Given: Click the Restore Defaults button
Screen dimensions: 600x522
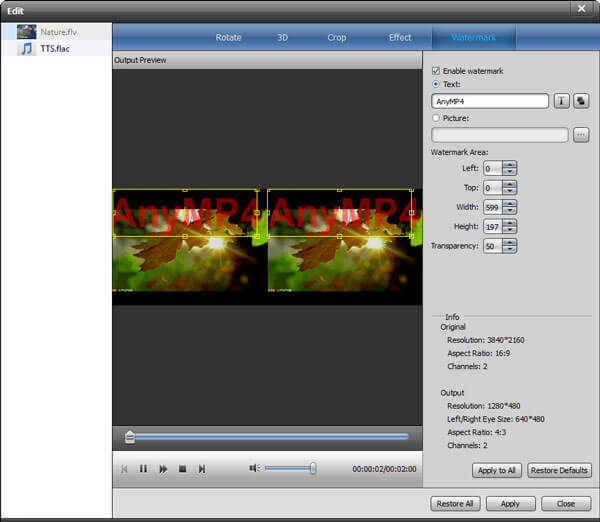Looking at the screenshot, I should tap(559, 470).
